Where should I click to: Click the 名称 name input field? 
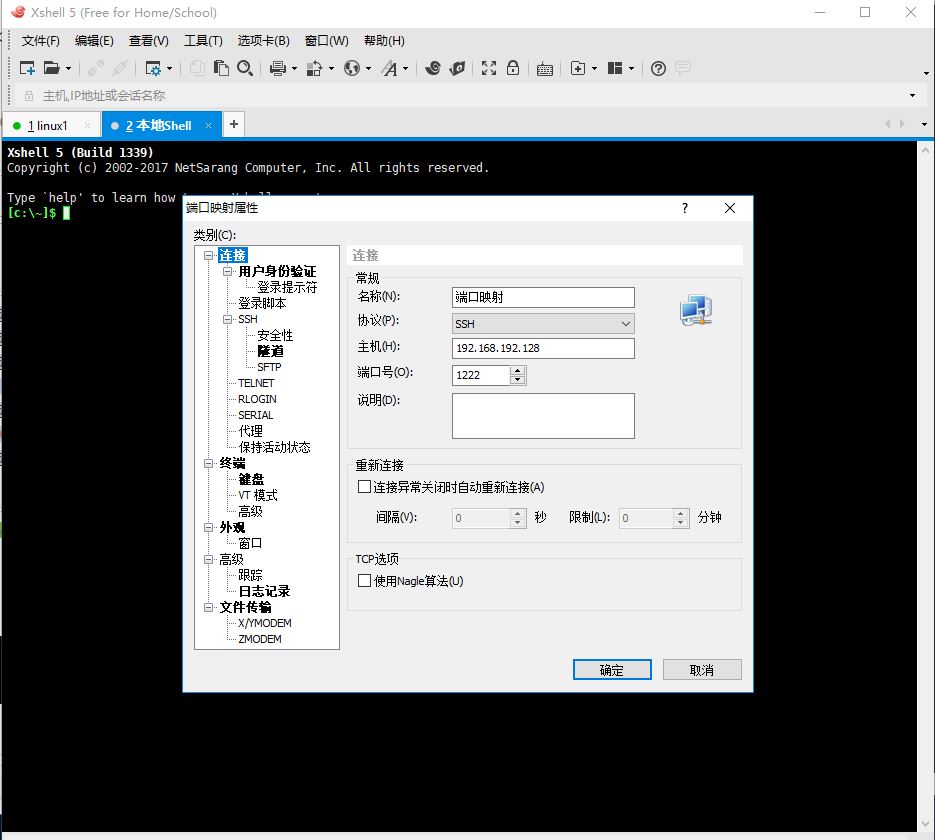[543, 297]
